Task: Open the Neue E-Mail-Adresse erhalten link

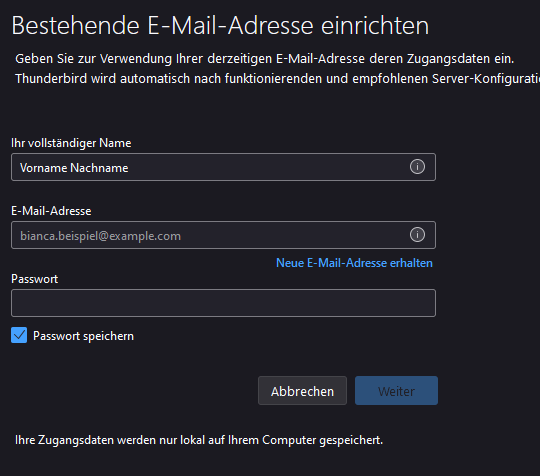Action: pos(354,263)
